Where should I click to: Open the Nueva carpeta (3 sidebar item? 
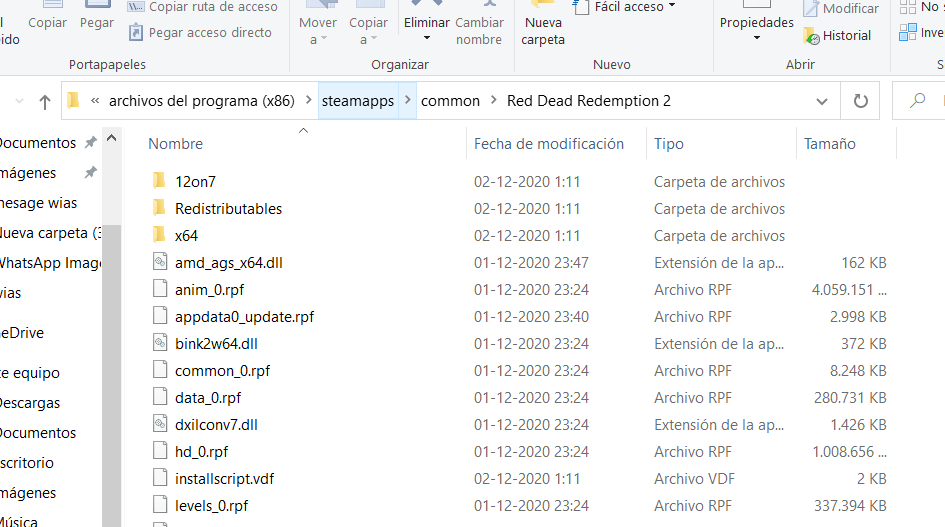51,233
